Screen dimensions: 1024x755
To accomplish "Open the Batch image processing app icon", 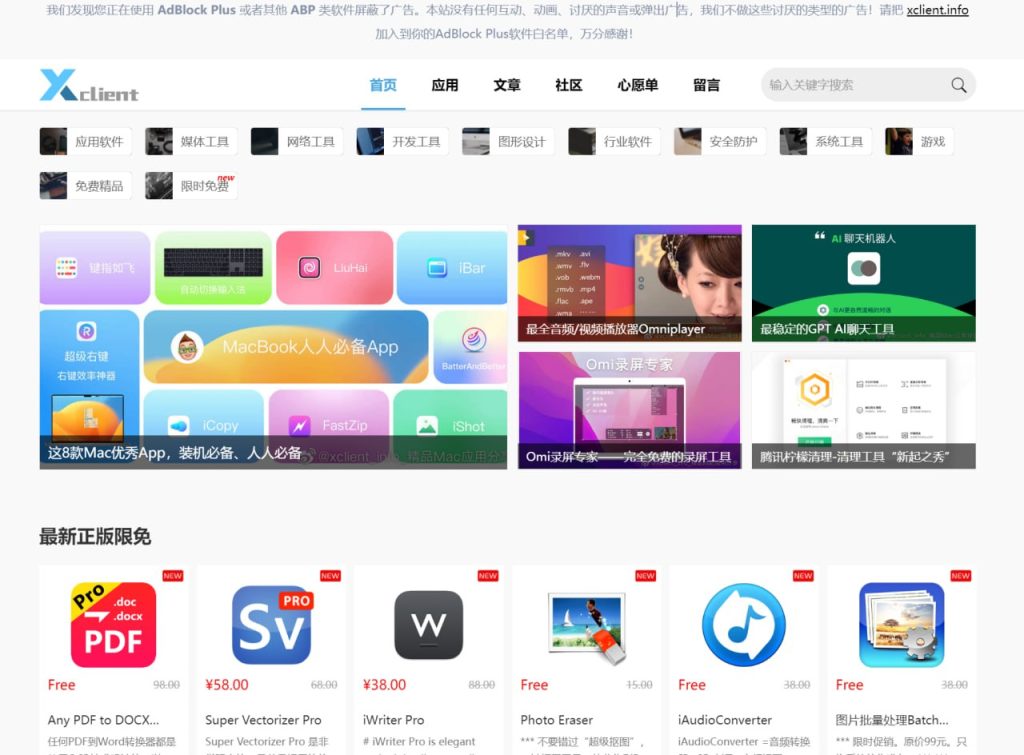I will [x=902, y=625].
